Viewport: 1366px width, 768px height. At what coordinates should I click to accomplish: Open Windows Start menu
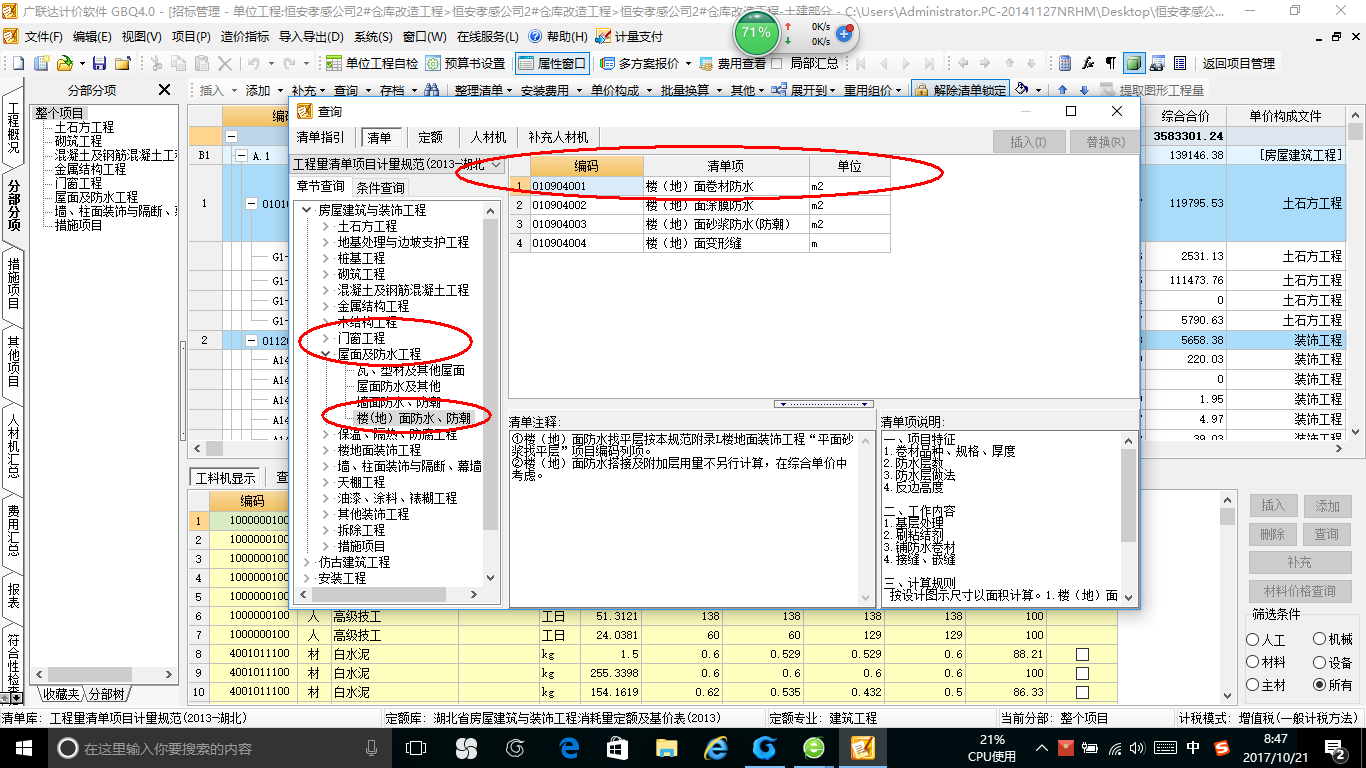point(22,747)
